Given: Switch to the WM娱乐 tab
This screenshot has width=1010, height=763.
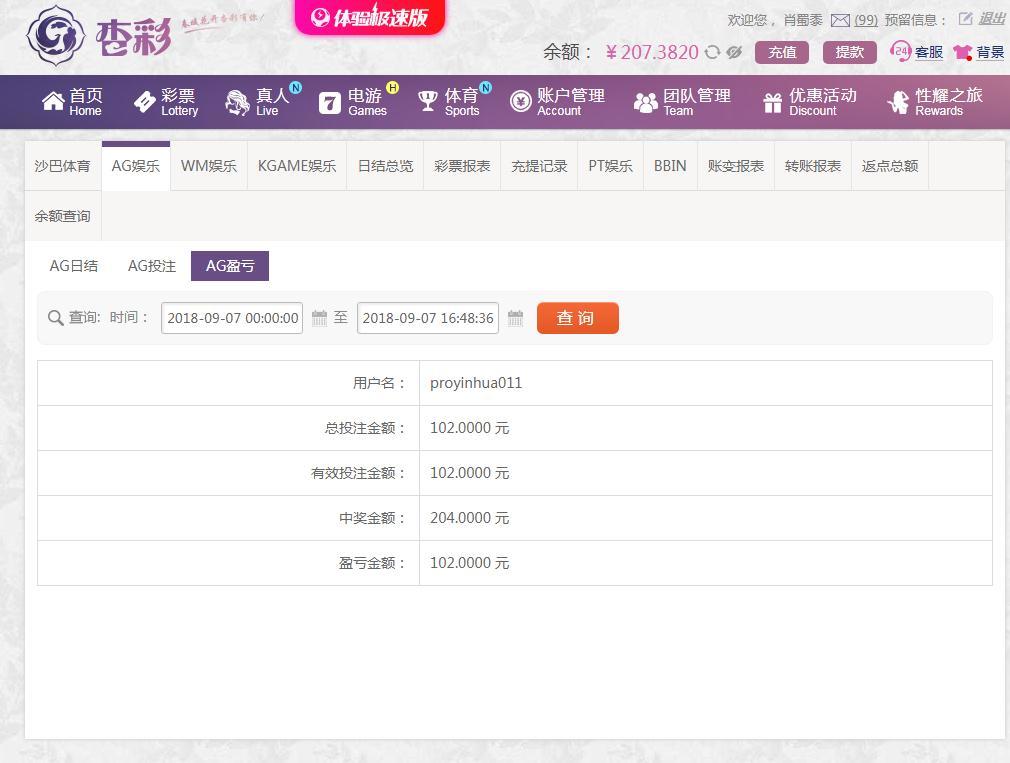Looking at the screenshot, I should pyautogui.click(x=209, y=166).
